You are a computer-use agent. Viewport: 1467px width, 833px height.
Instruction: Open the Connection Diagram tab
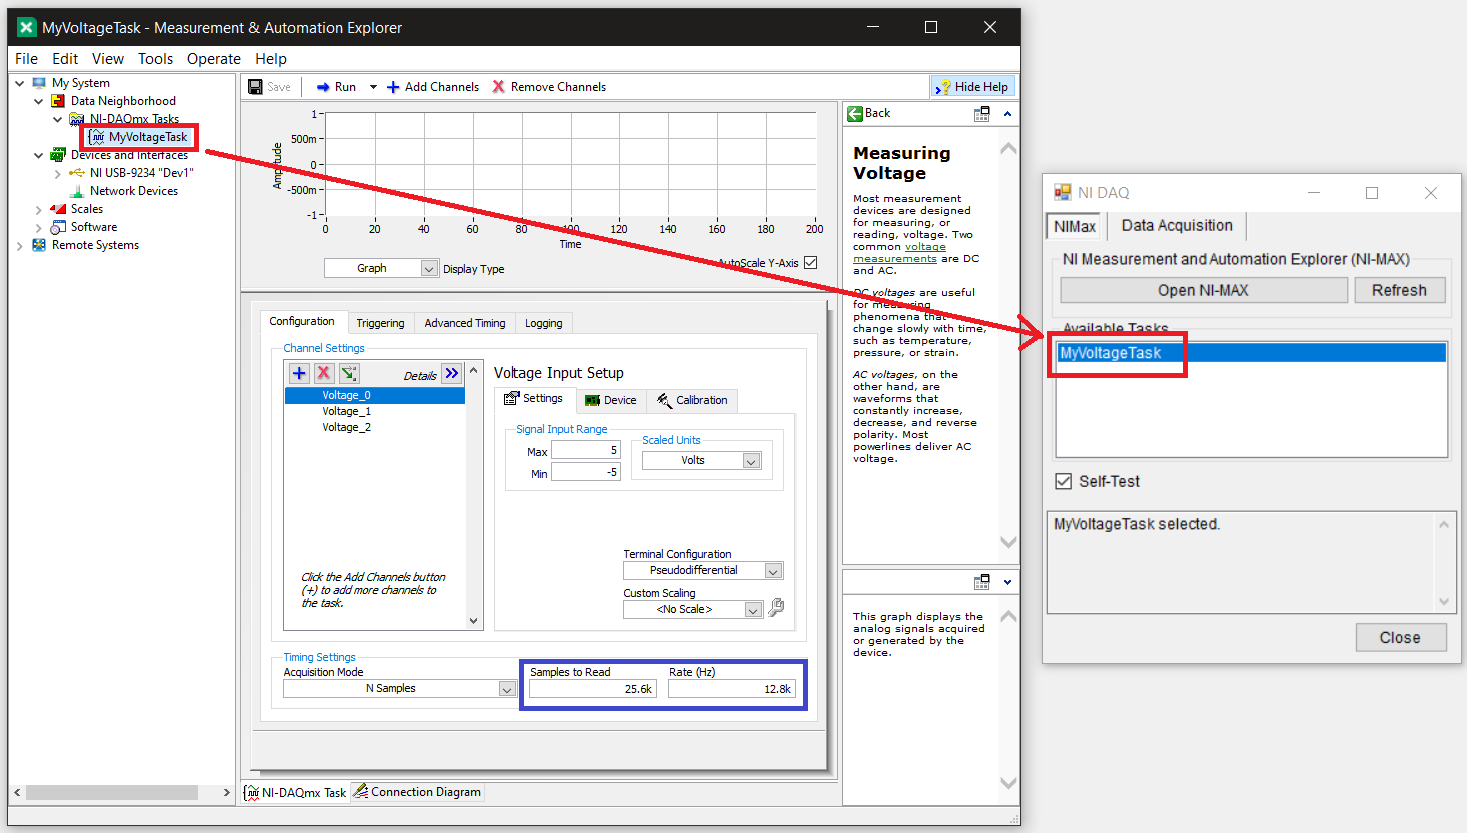coord(417,792)
